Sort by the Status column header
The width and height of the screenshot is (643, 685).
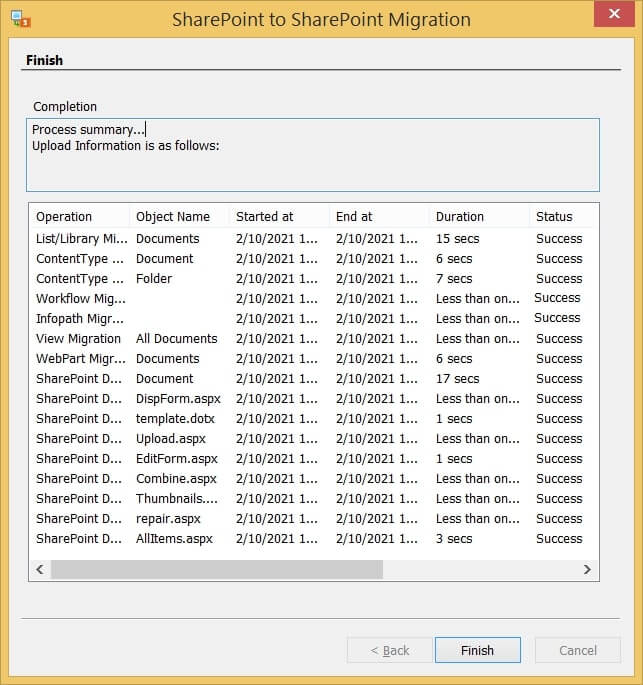pyautogui.click(x=562, y=217)
